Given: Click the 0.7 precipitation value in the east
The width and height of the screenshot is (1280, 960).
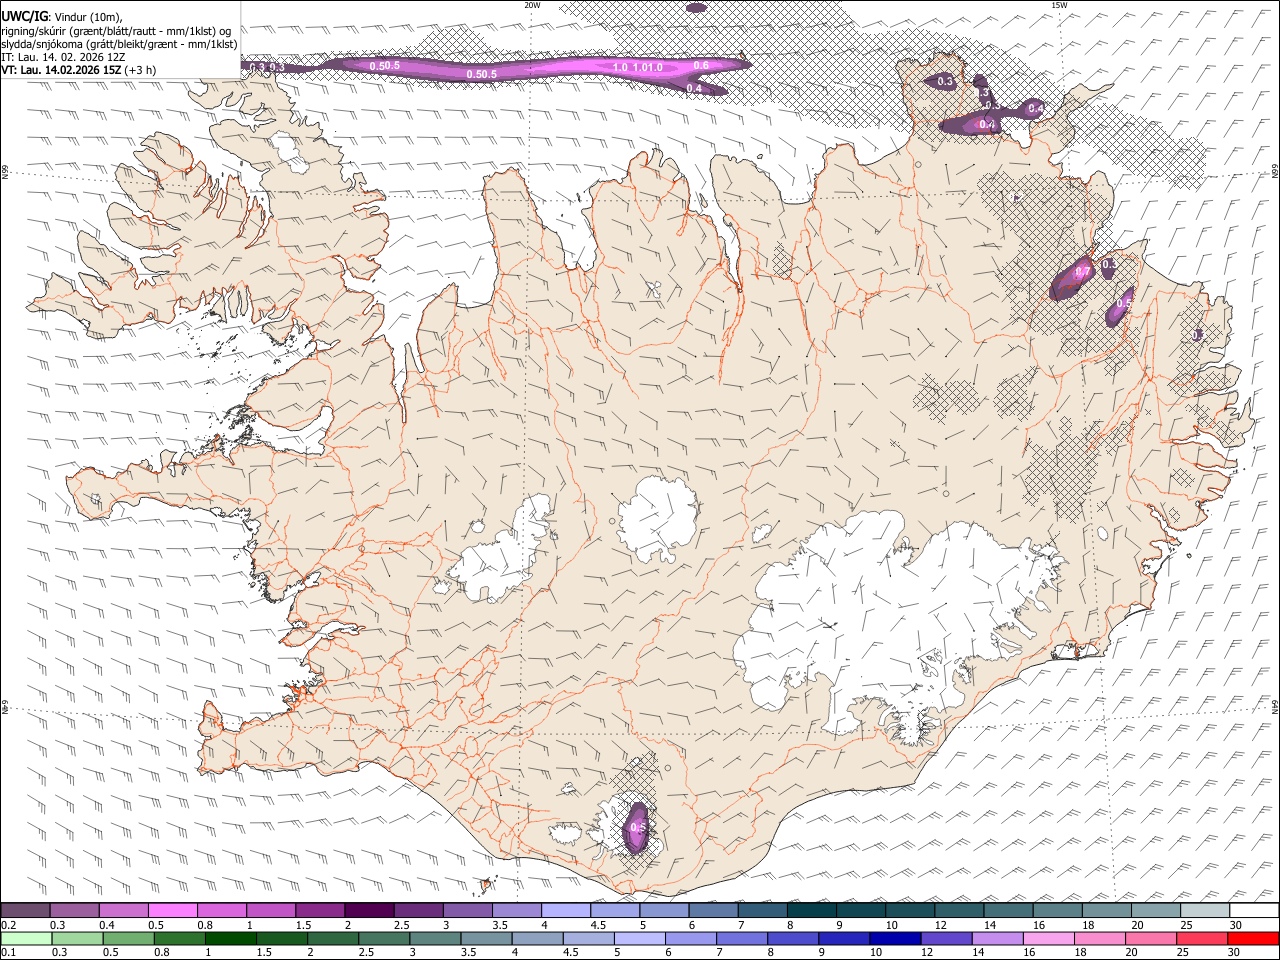Looking at the screenshot, I should pos(1082,272).
